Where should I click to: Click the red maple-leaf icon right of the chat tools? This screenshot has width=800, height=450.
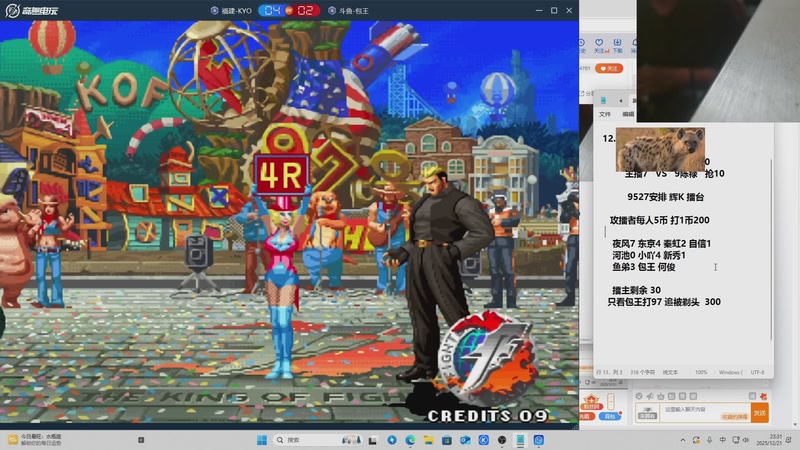pos(763,396)
